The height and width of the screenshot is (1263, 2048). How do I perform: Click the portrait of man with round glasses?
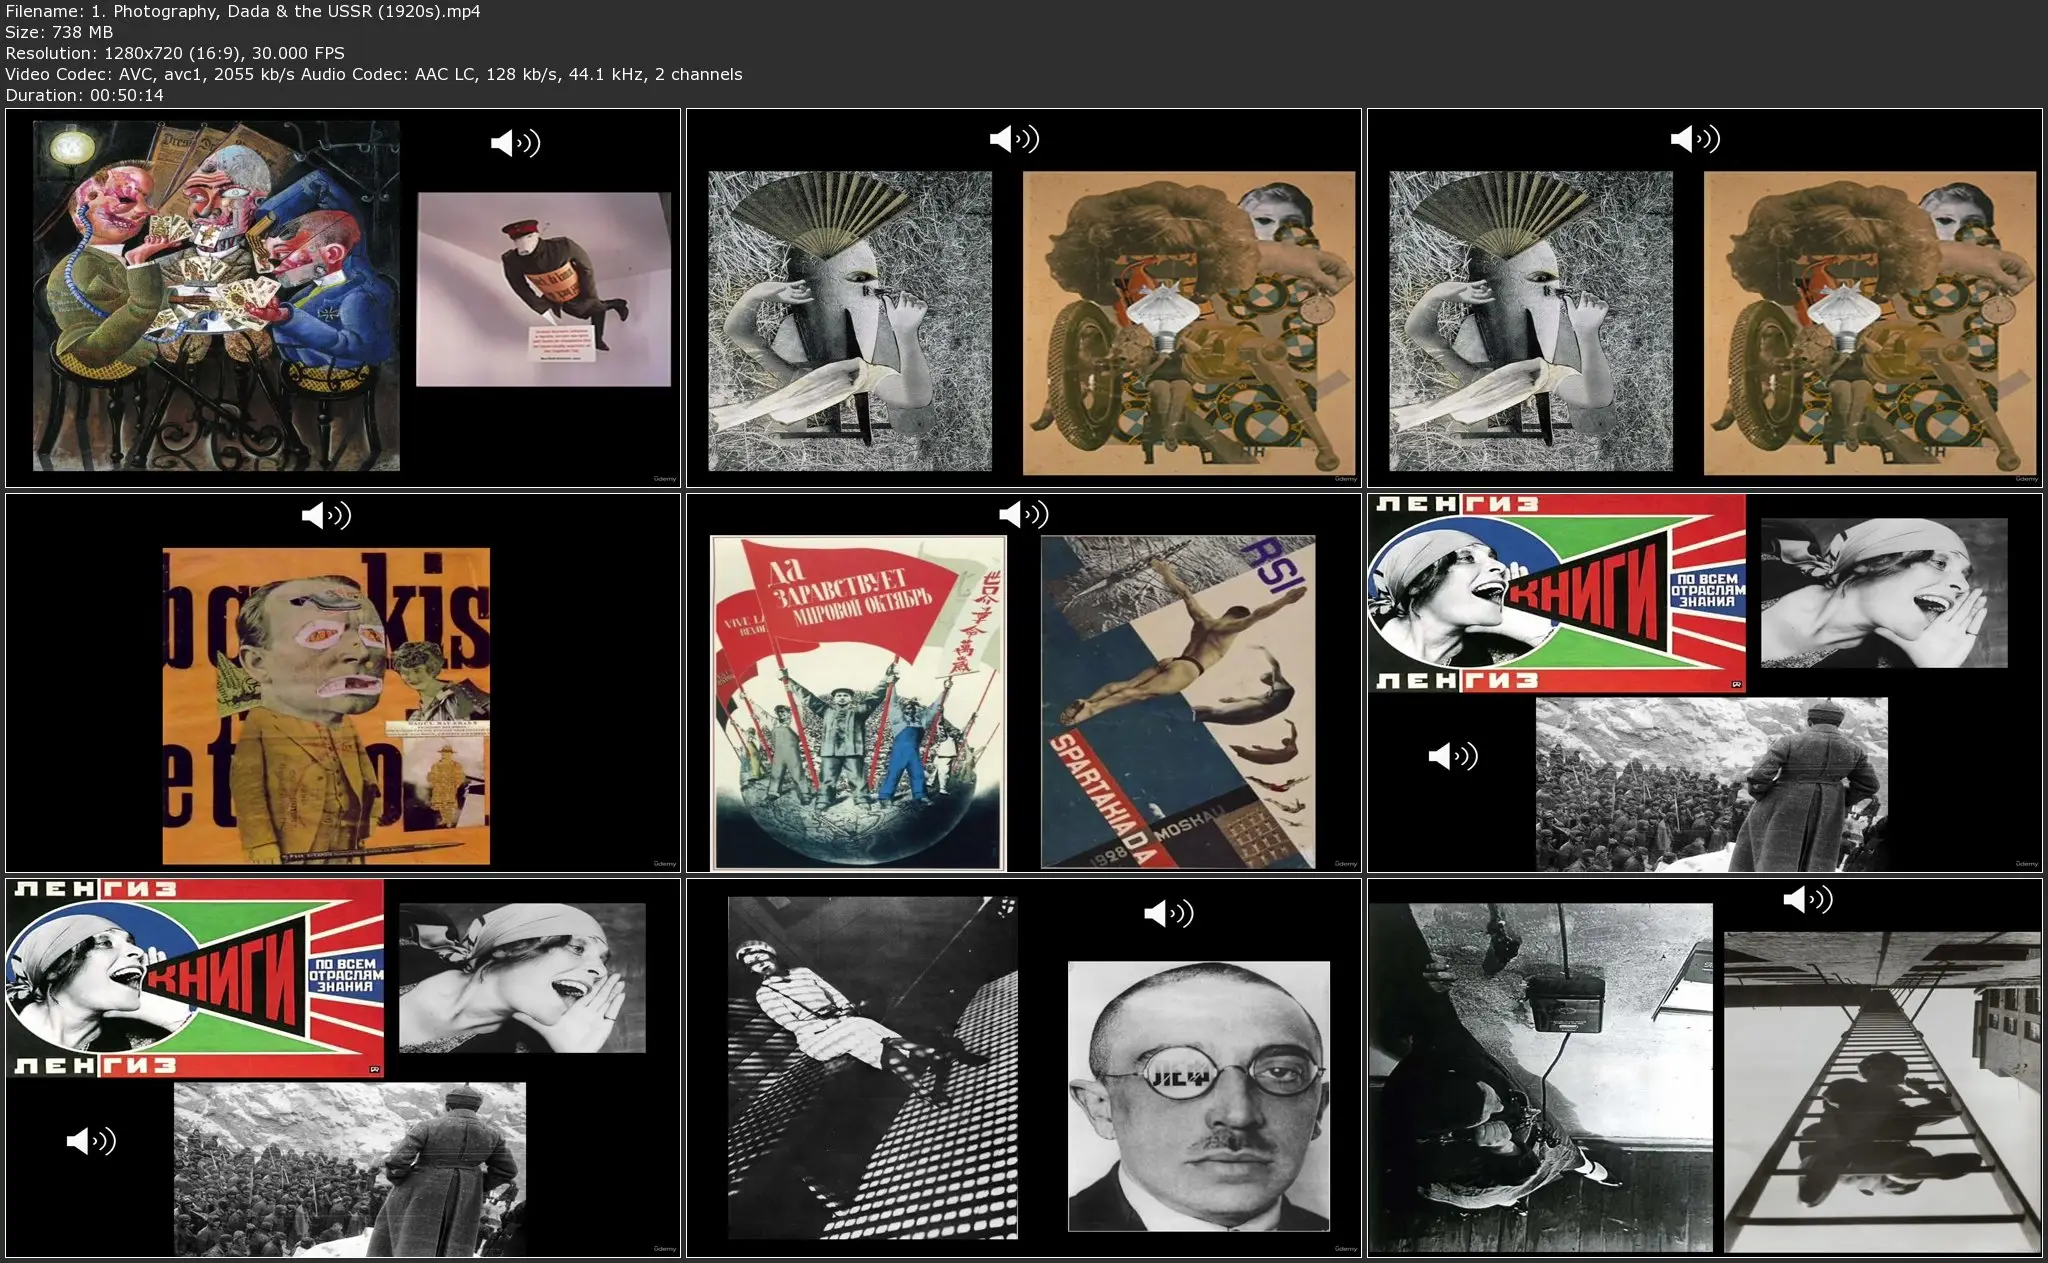(1198, 1096)
